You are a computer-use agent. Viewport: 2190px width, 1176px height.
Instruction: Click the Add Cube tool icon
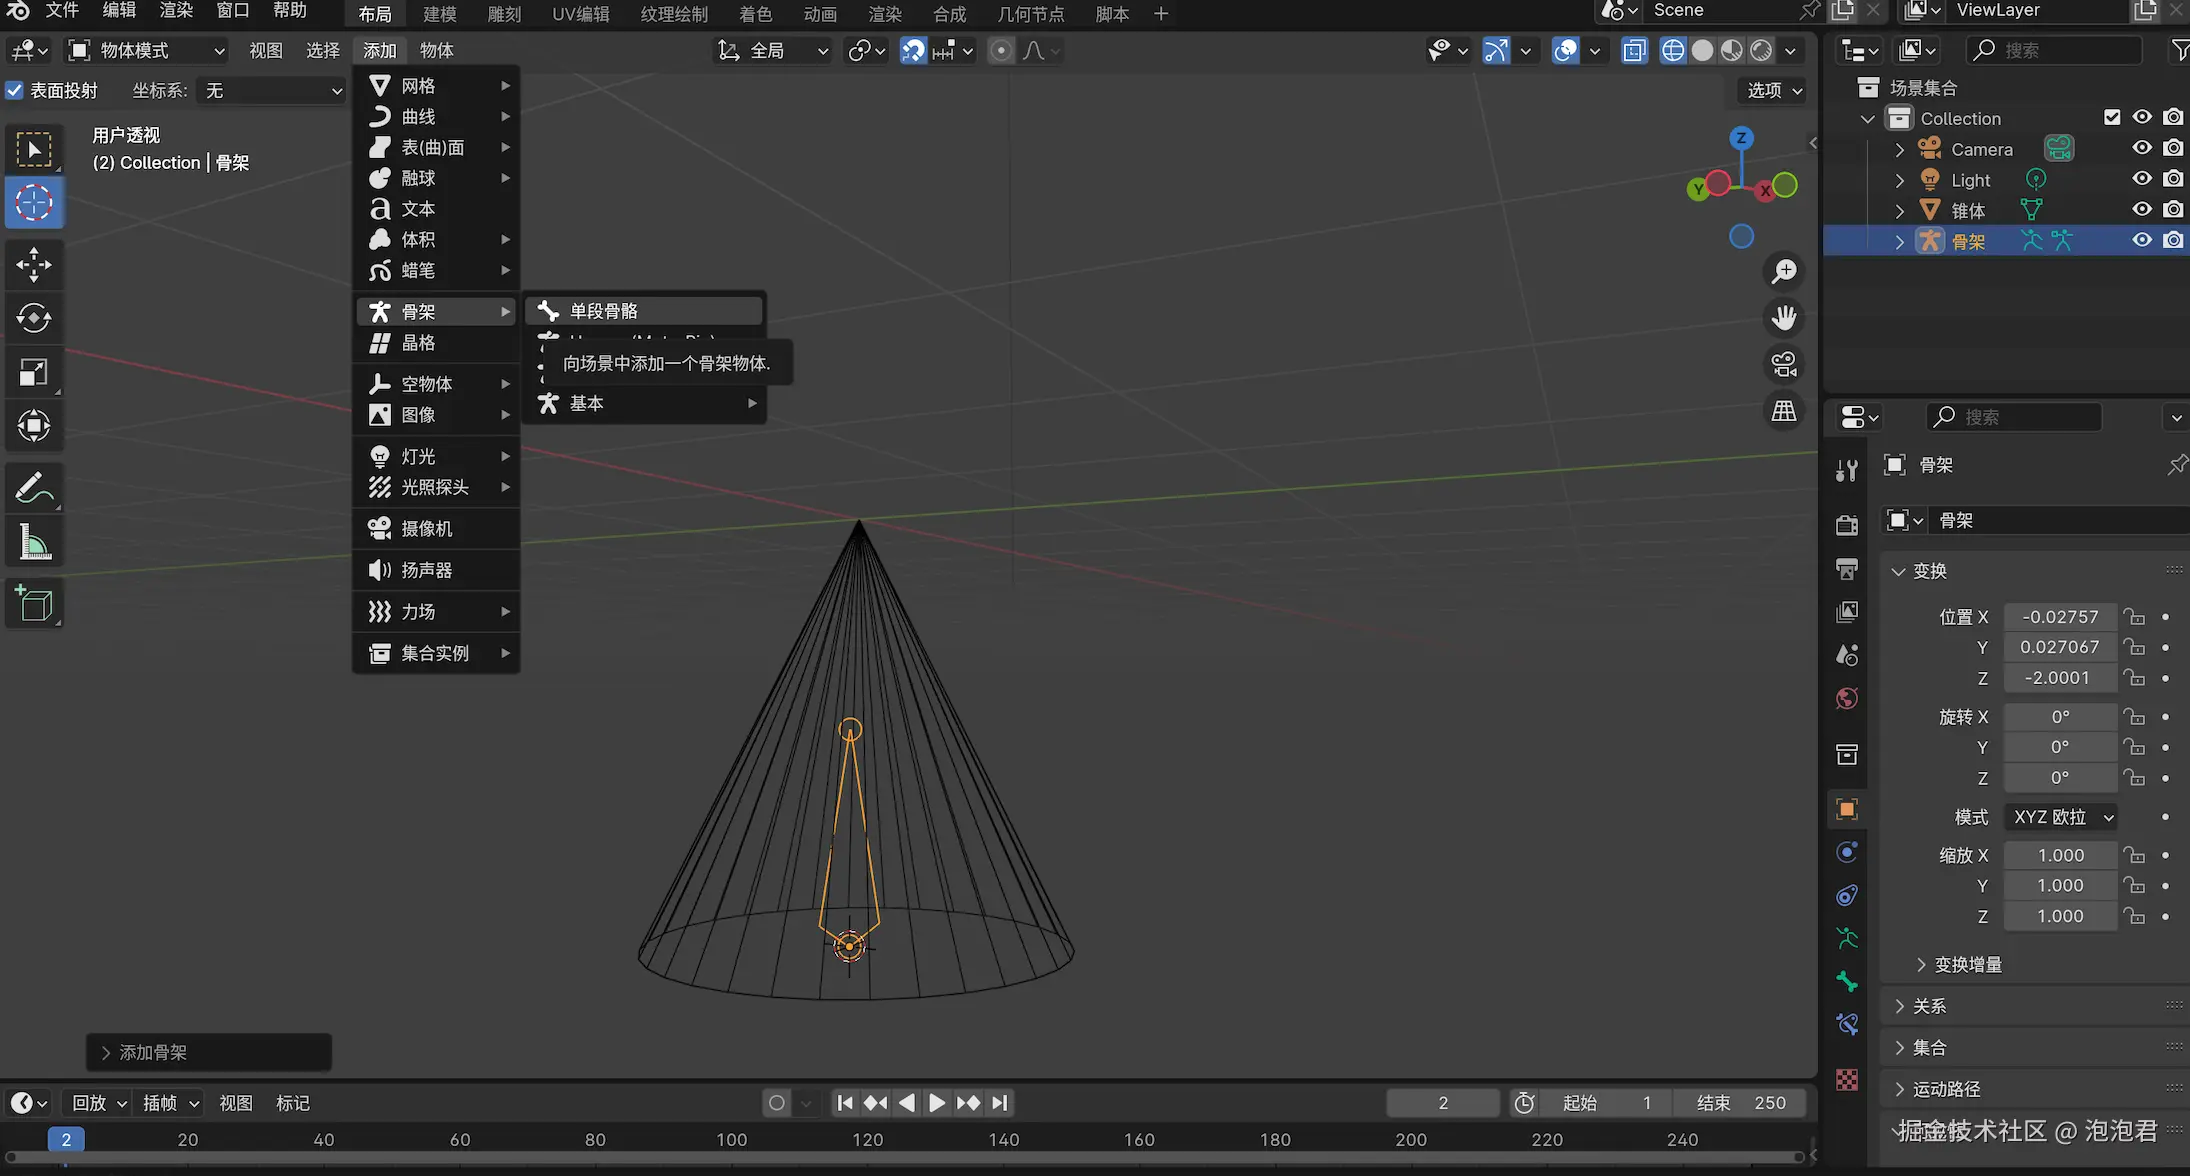34,604
